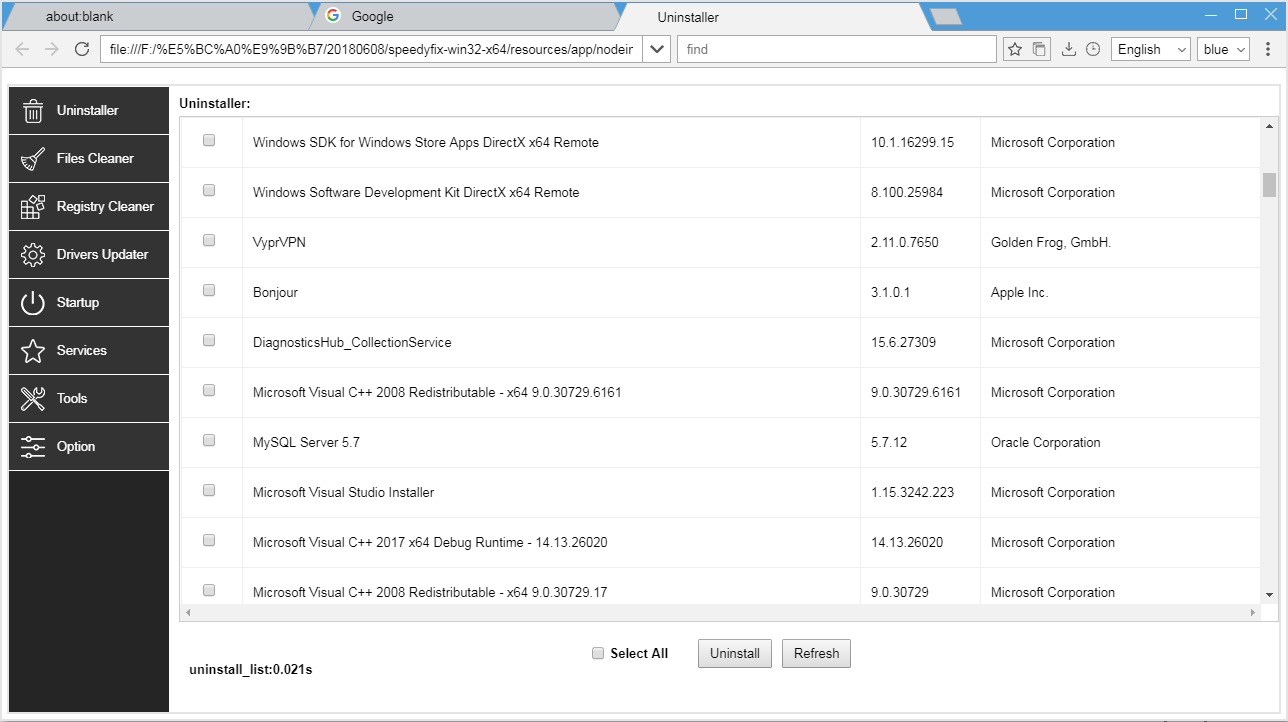Open the blue theme dropdown

pos(1223,49)
